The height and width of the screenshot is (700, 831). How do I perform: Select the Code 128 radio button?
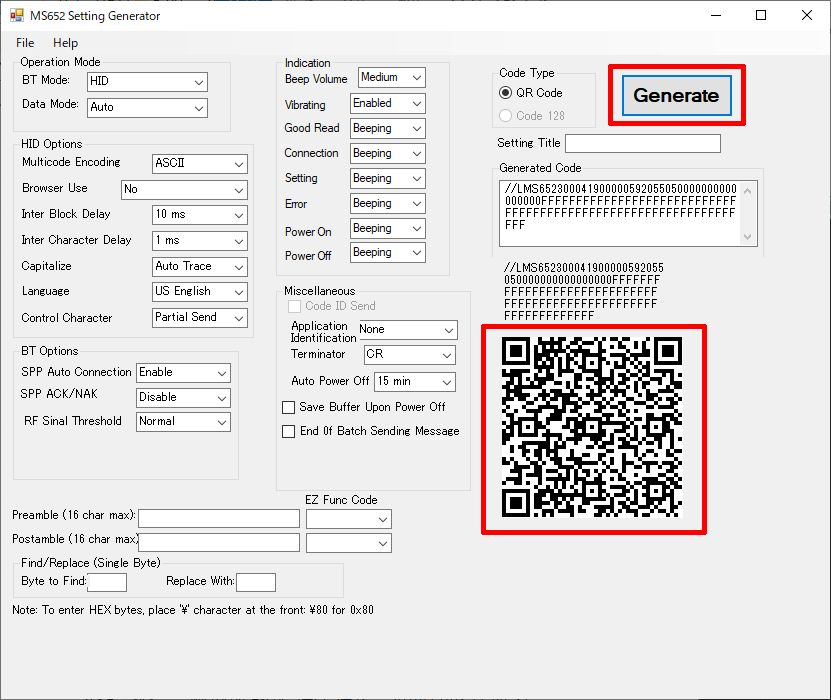pos(532,116)
